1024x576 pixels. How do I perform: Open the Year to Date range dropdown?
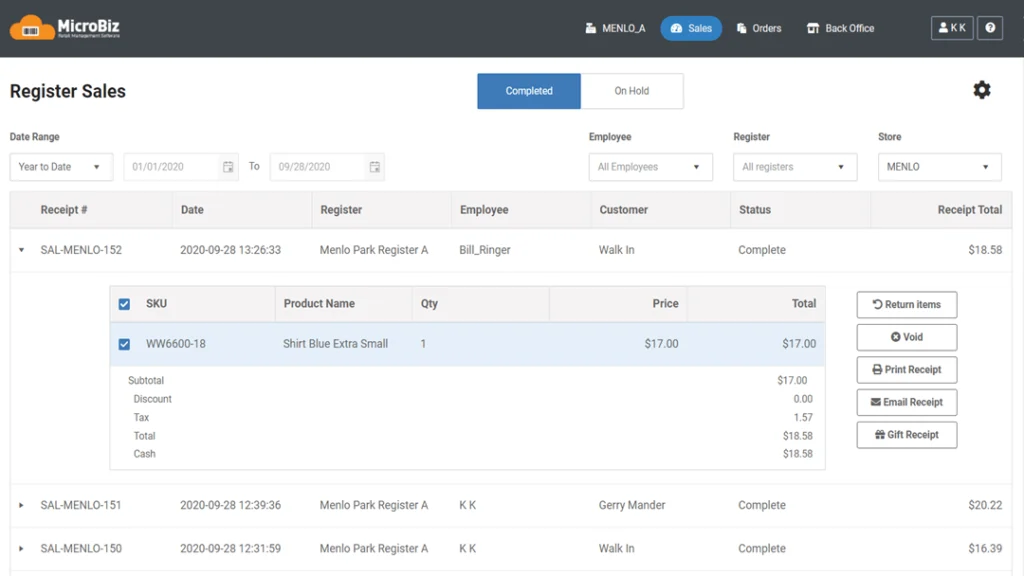point(60,167)
